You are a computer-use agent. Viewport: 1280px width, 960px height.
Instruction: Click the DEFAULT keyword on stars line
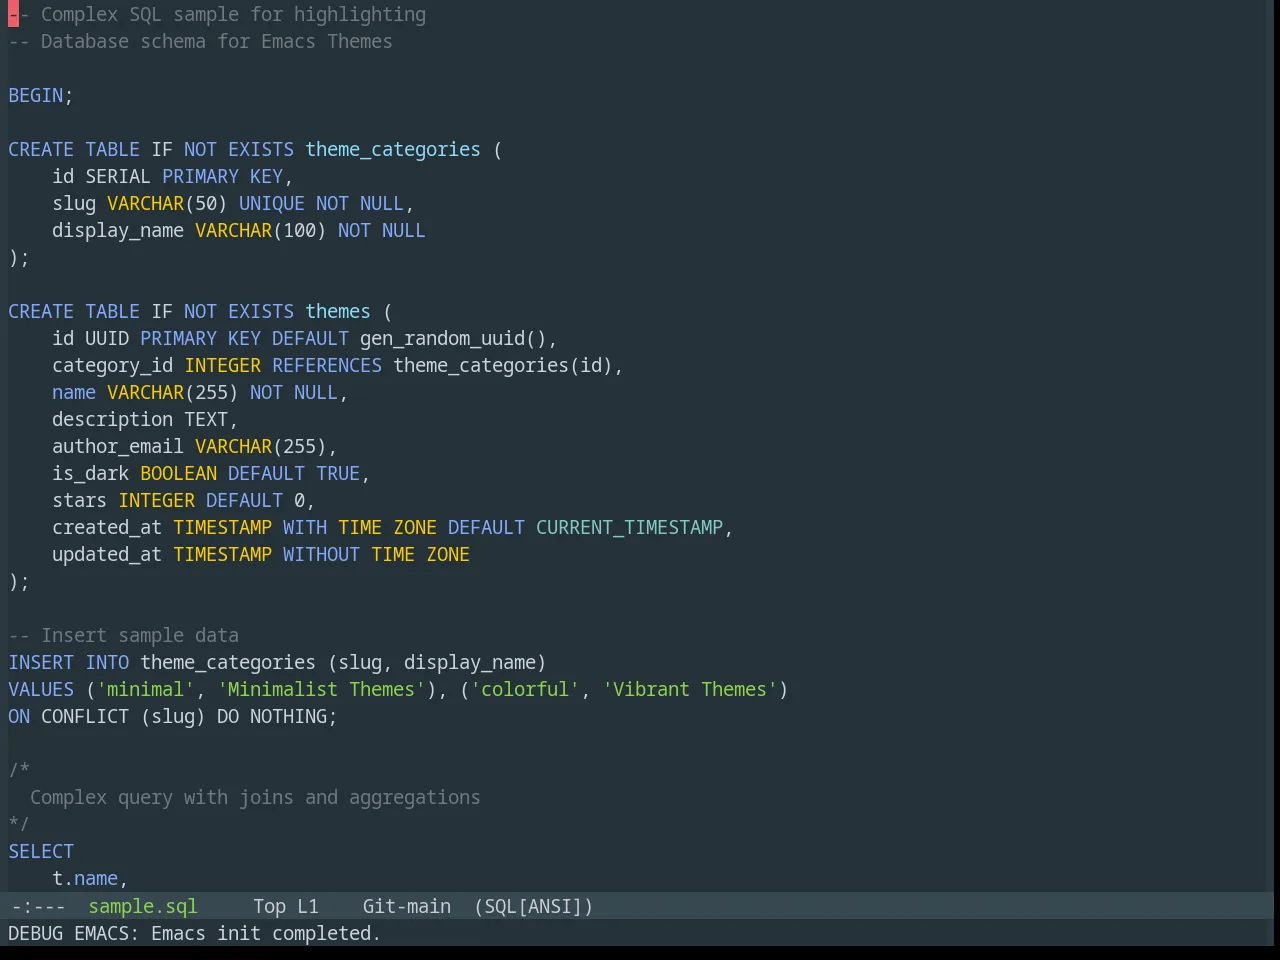(x=244, y=500)
